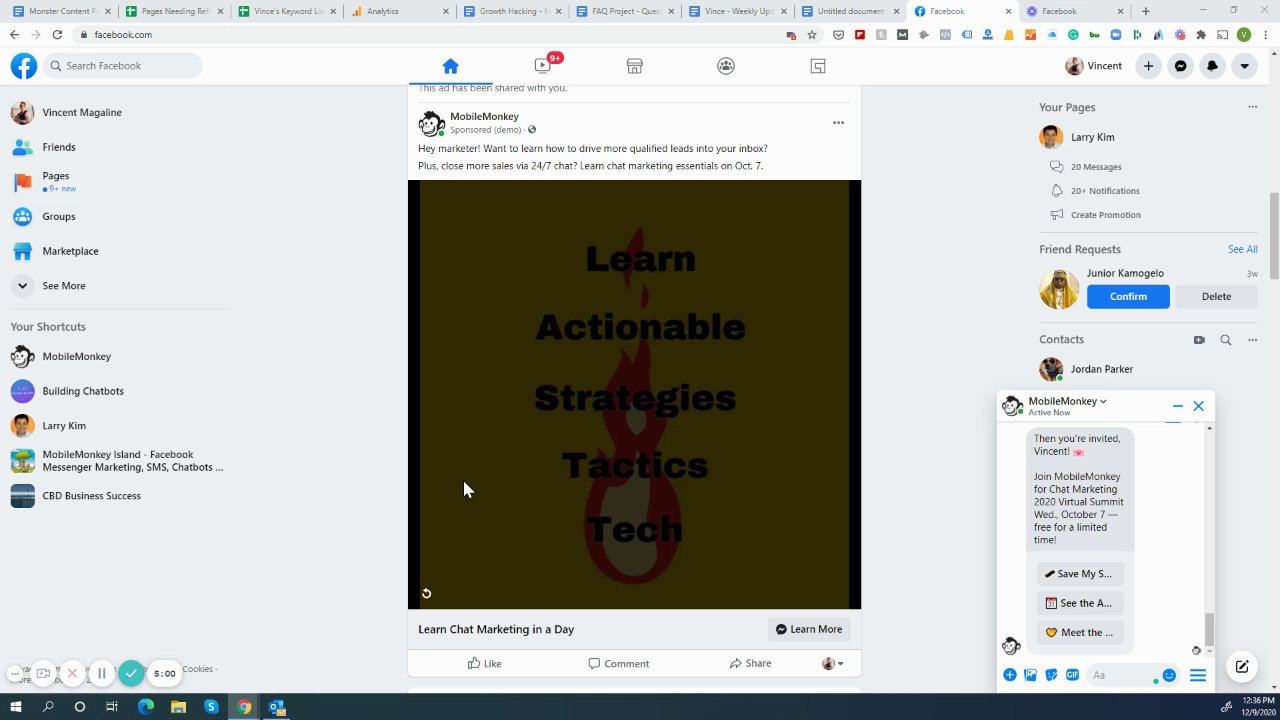
Task: Click the Learn More button
Action: coord(809,629)
